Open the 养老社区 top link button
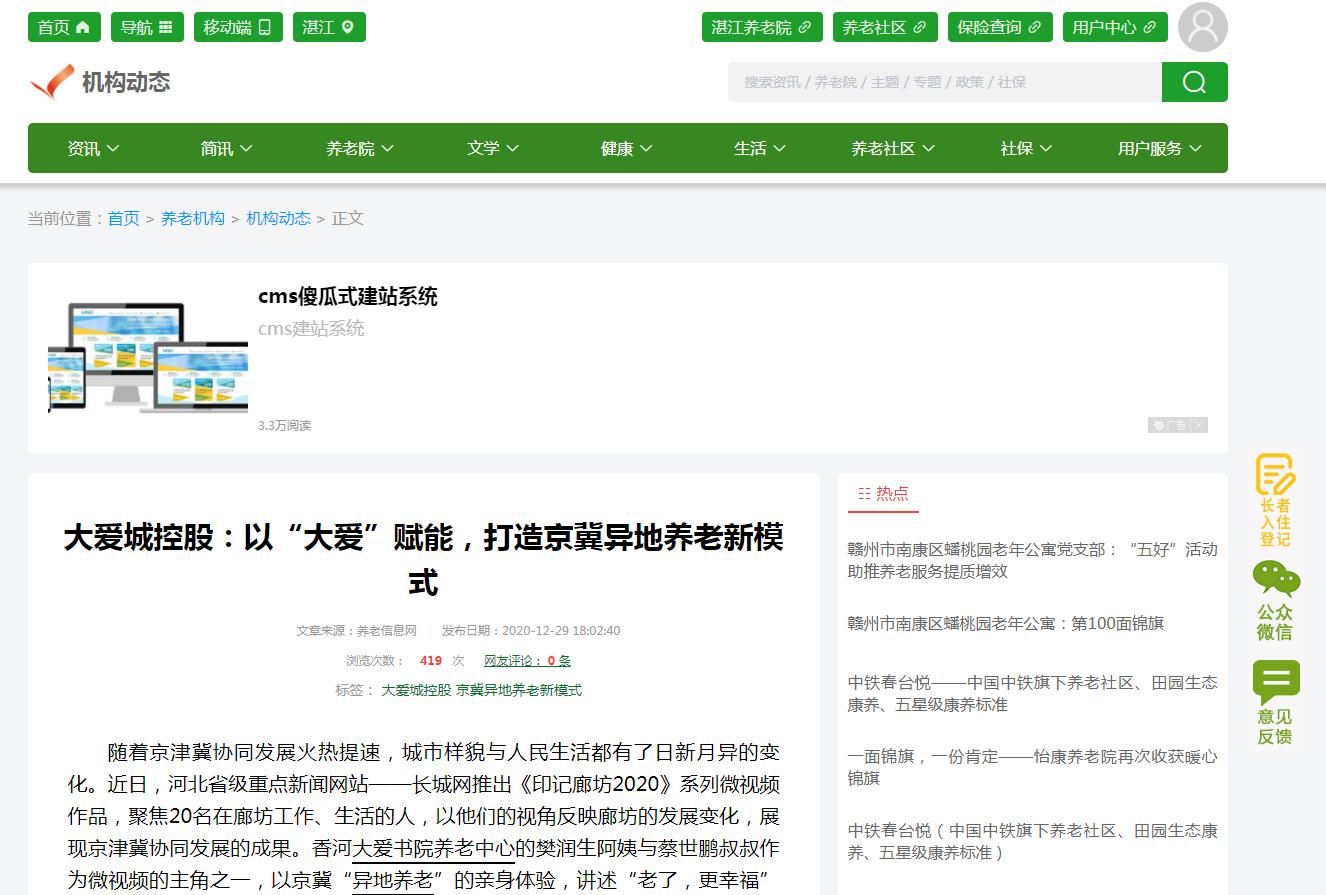The image size is (1326, 895). coord(885,27)
